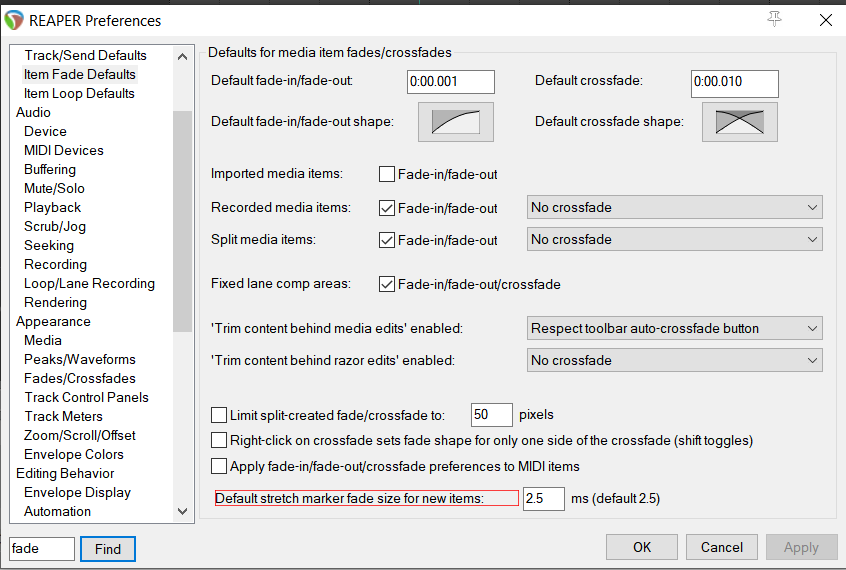Click the limit fade pixels field showing 50

tap(492, 415)
